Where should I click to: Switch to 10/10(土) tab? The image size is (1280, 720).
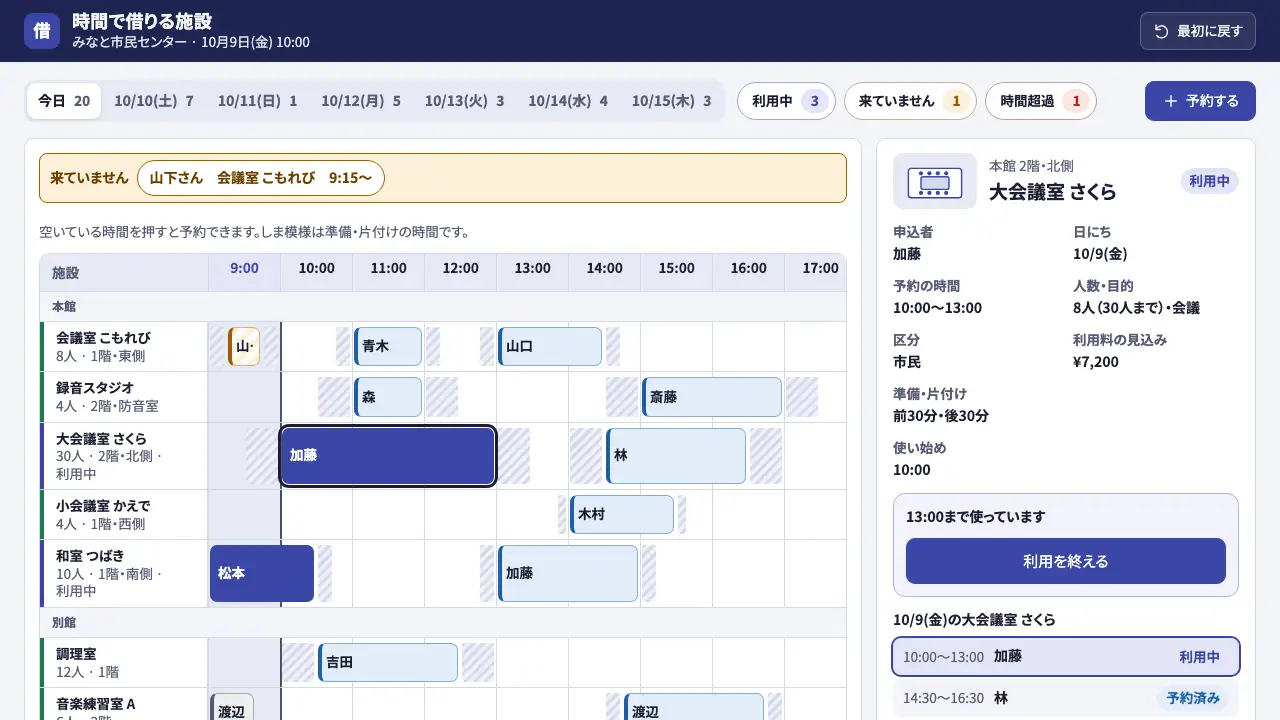154,101
